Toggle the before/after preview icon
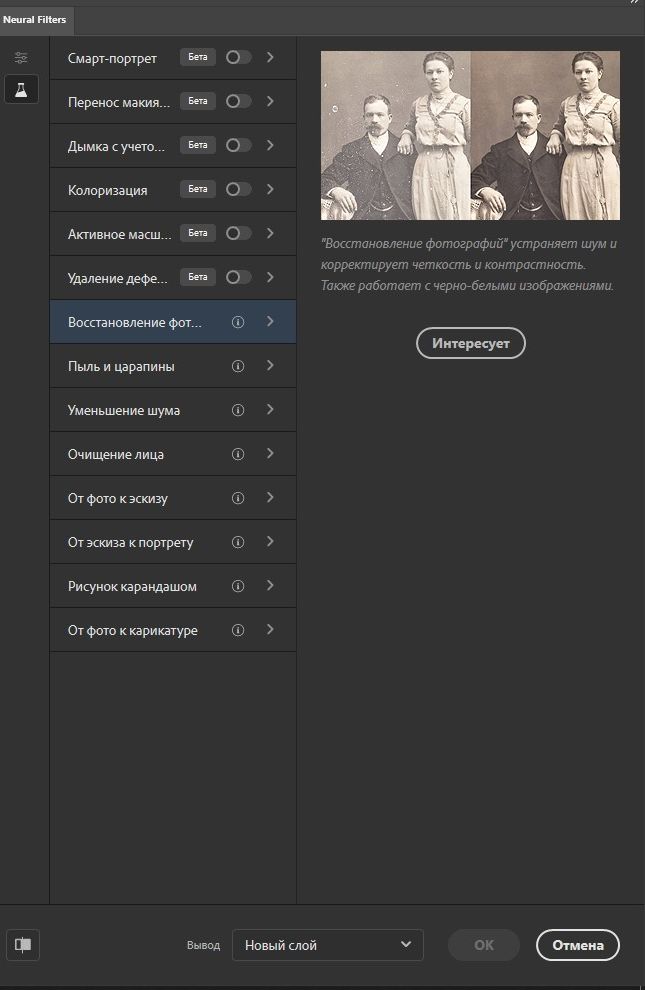This screenshot has width=645, height=990. [x=23, y=945]
